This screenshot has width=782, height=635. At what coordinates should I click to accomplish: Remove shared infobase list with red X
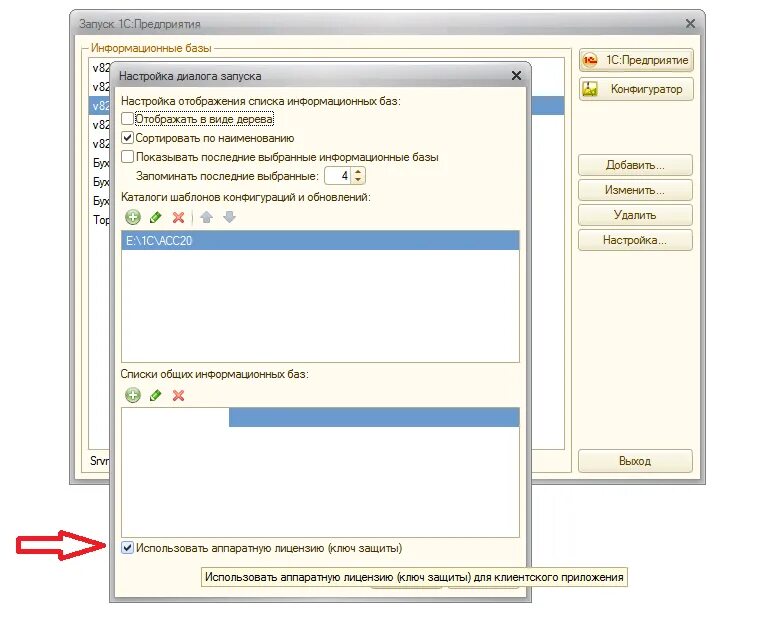[x=178, y=396]
